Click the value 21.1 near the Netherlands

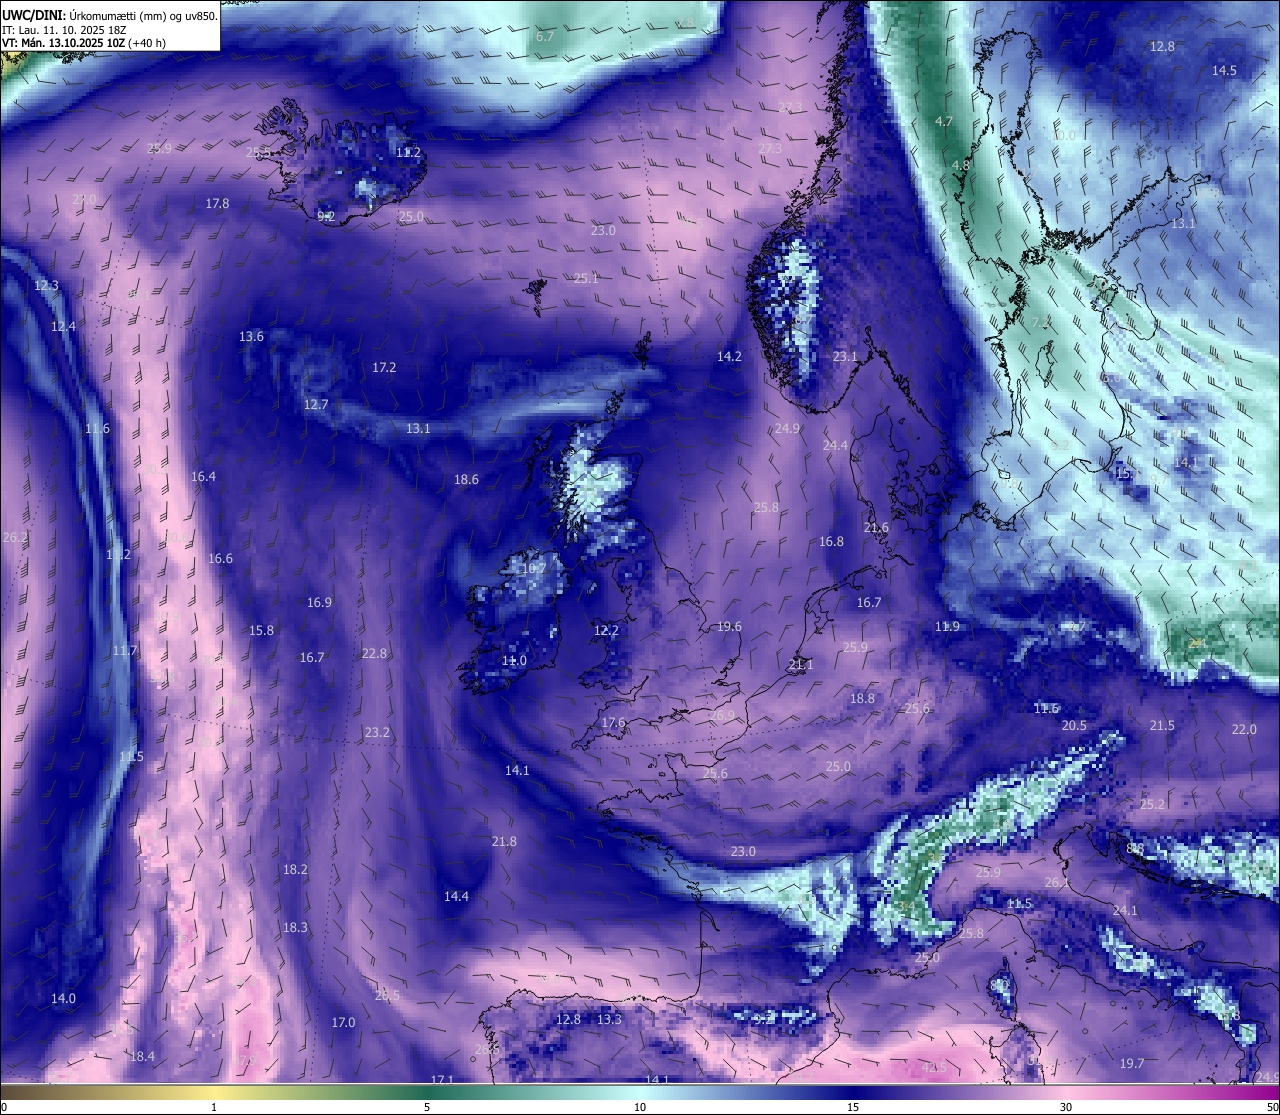pos(800,664)
